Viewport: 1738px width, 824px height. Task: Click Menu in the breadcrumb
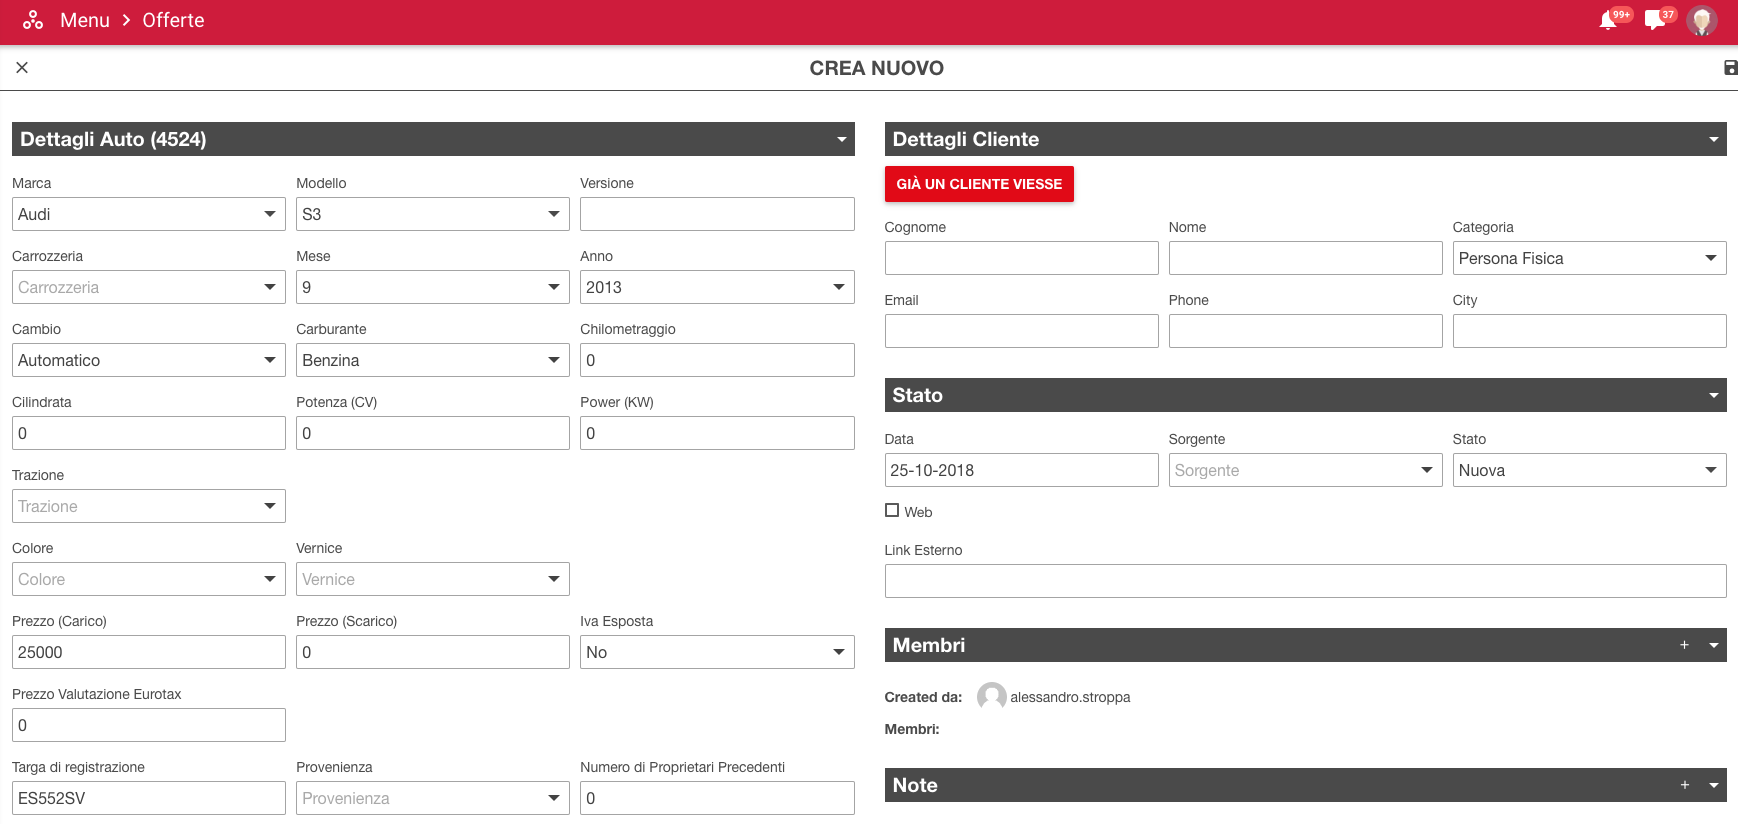[x=85, y=21]
